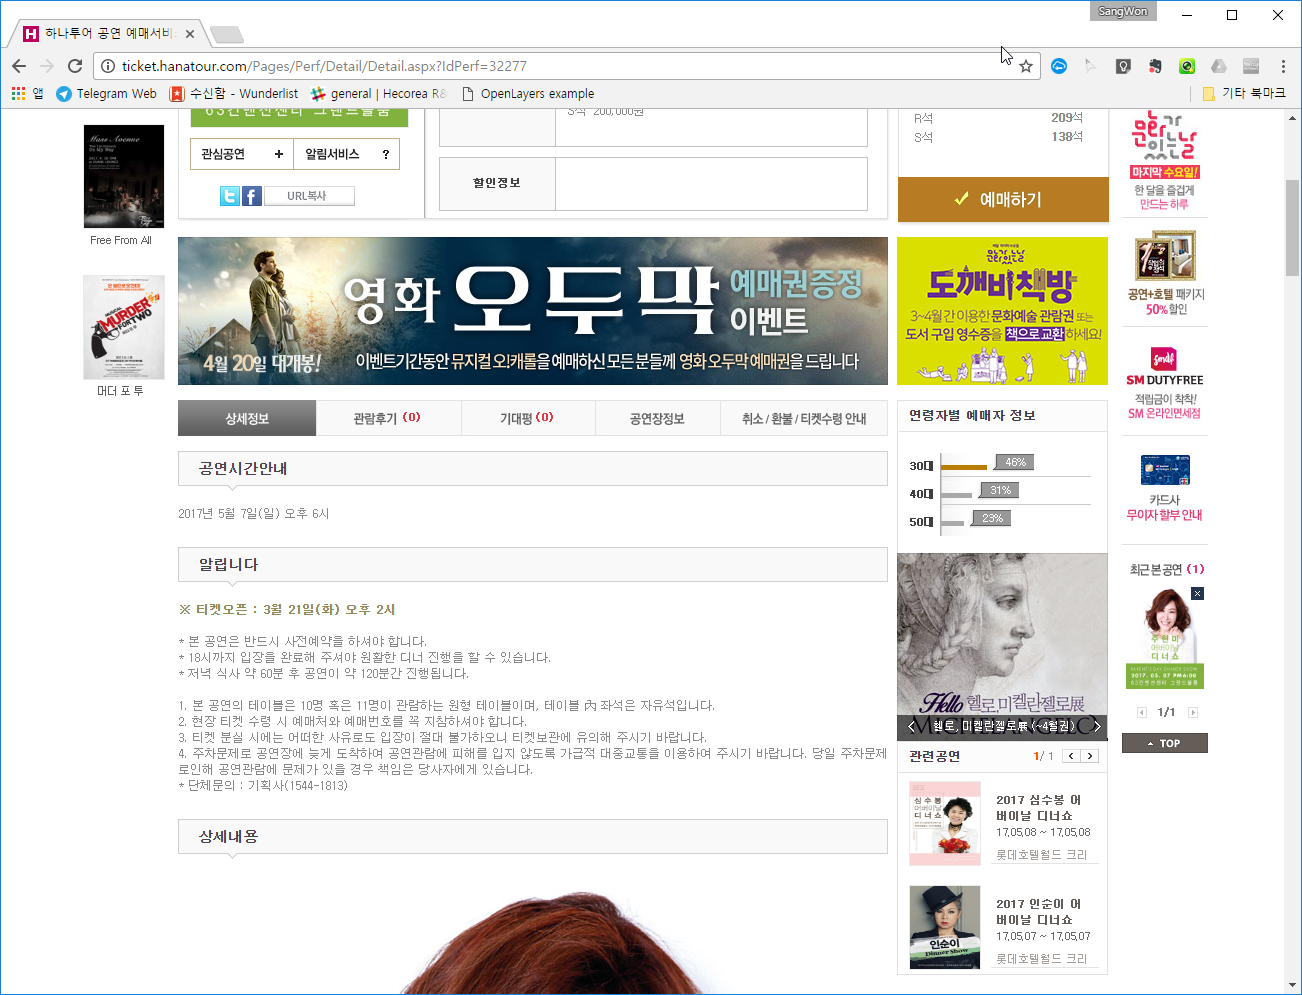Click the 예매하기 booking button

[x=1002, y=199]
